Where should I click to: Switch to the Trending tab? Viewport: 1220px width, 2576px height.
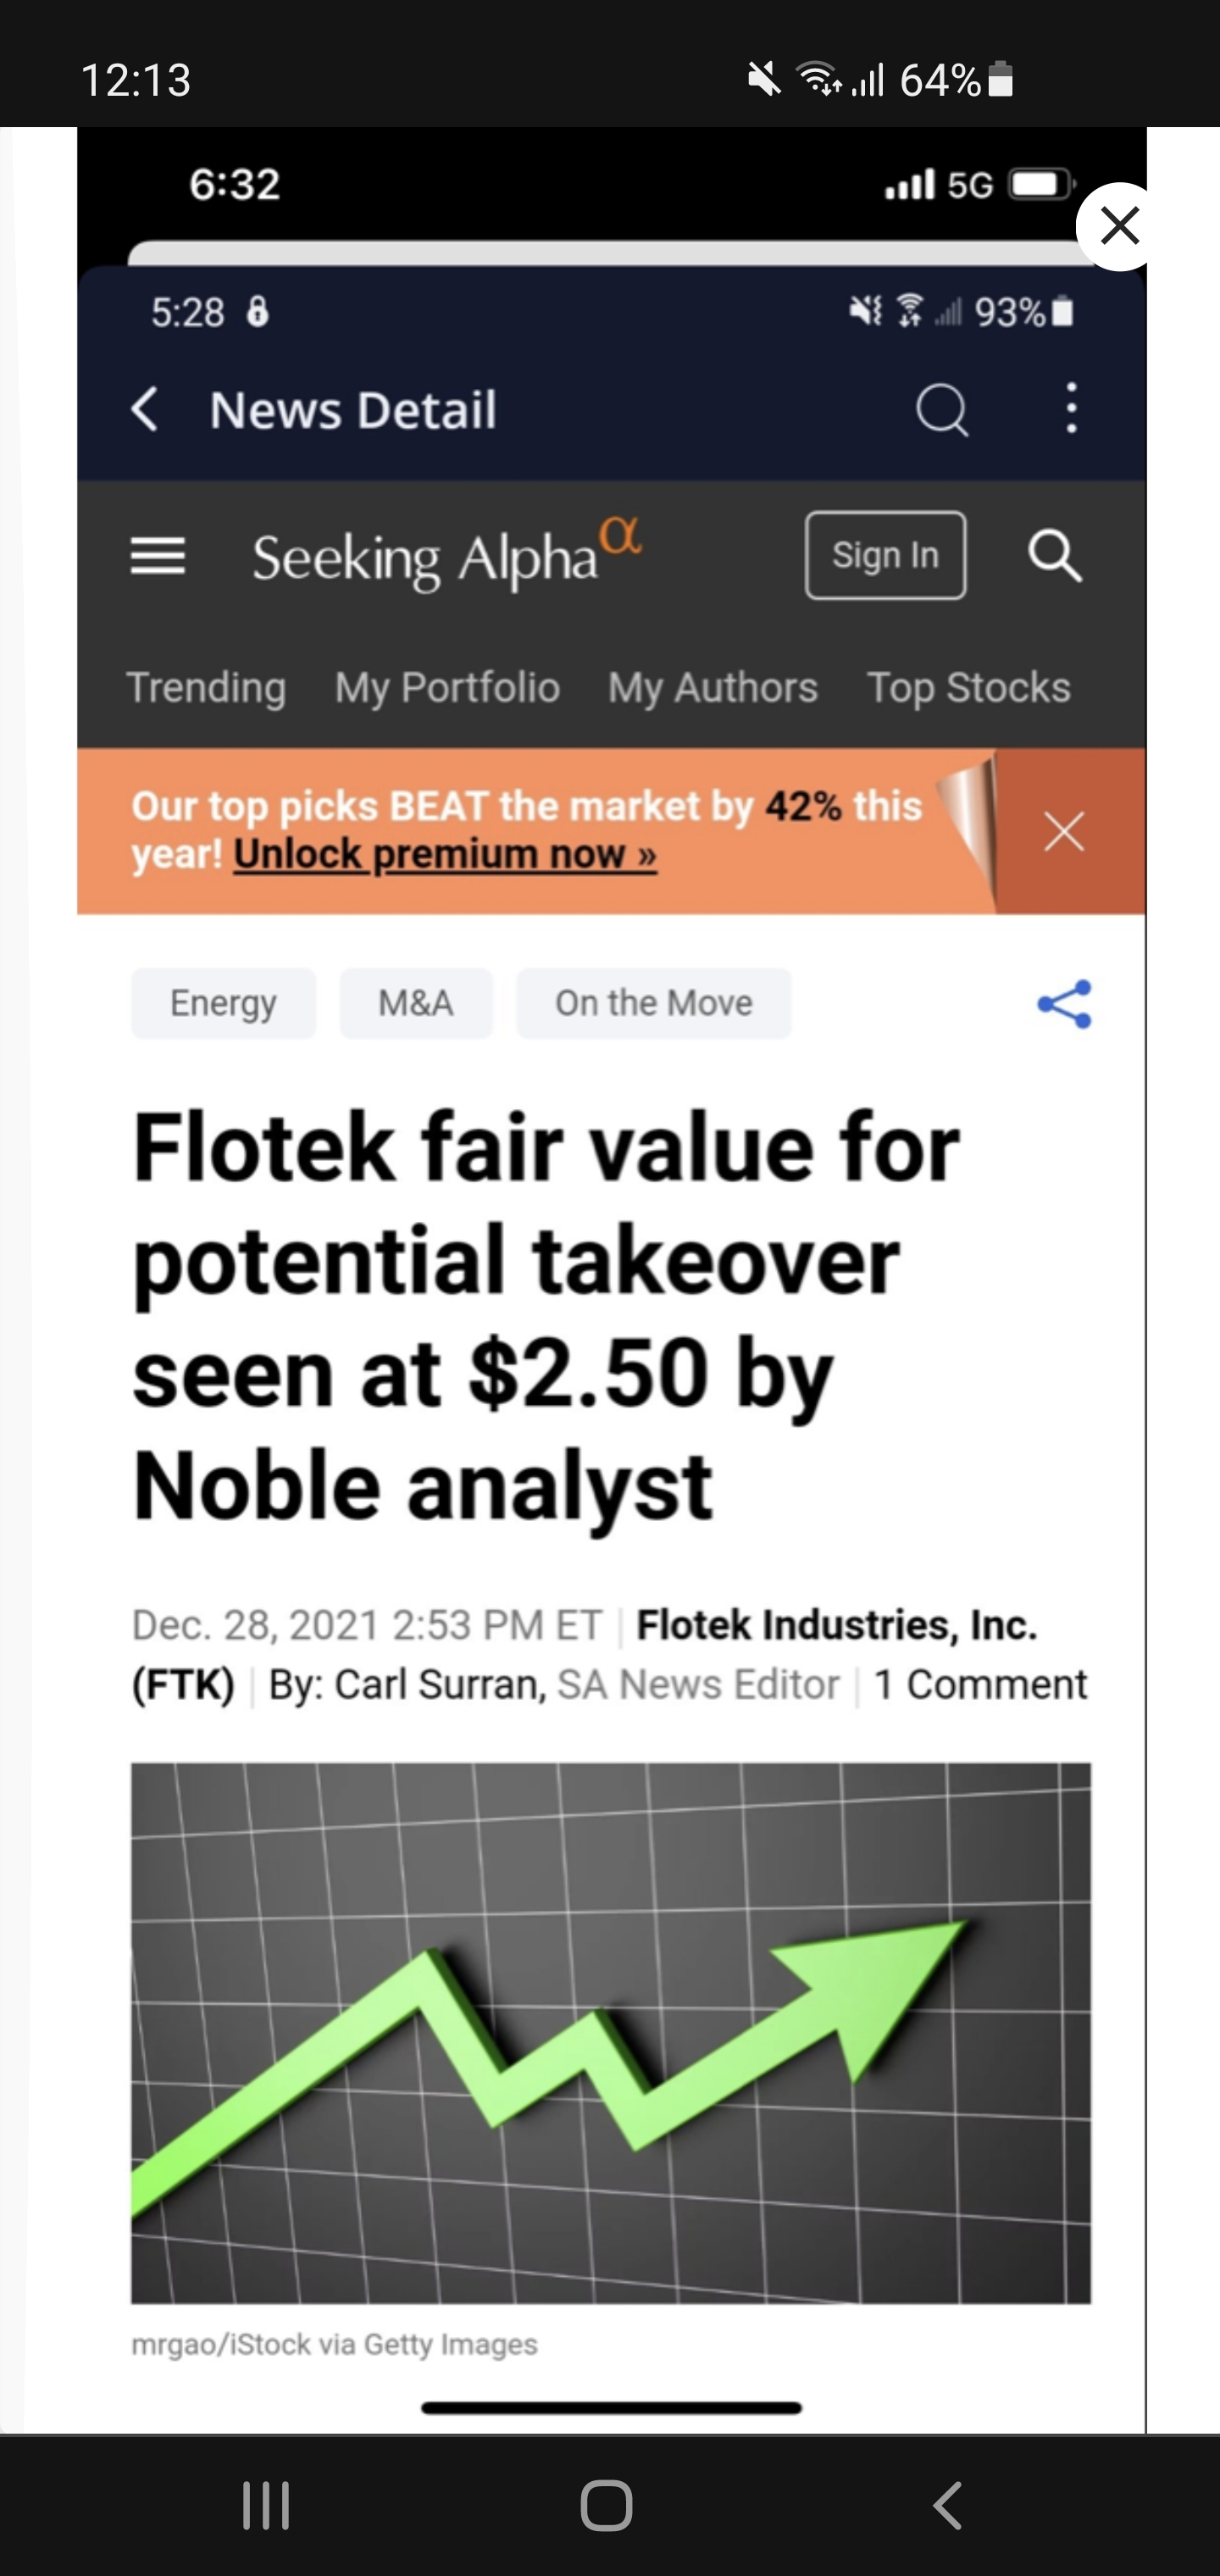[x=206, y=688]
